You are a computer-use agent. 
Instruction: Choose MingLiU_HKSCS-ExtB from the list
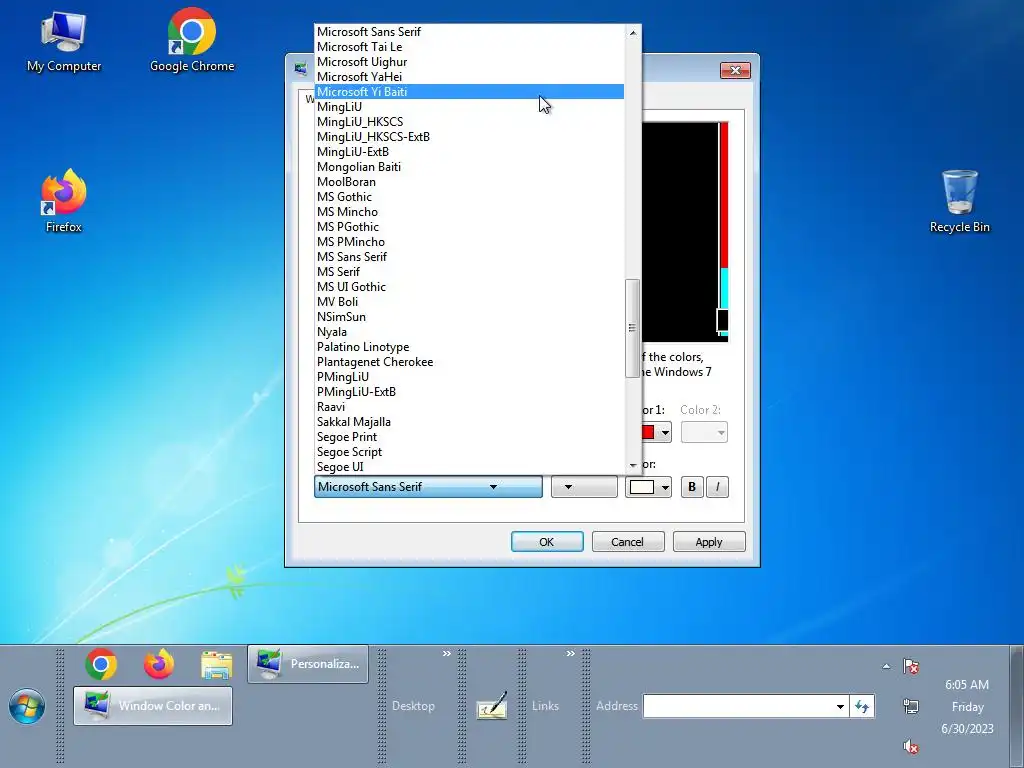469,136
